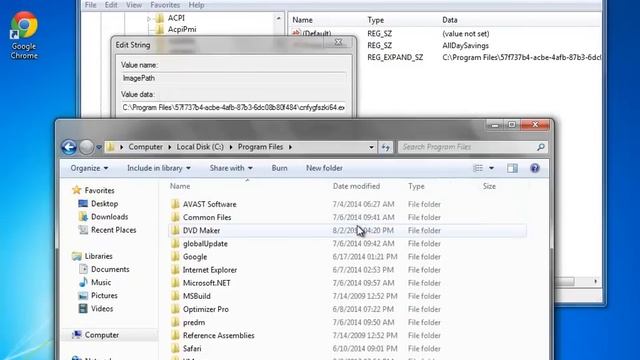Open address bar history dropdown
This screenshot has height=360, width=640.
(371, 147)
